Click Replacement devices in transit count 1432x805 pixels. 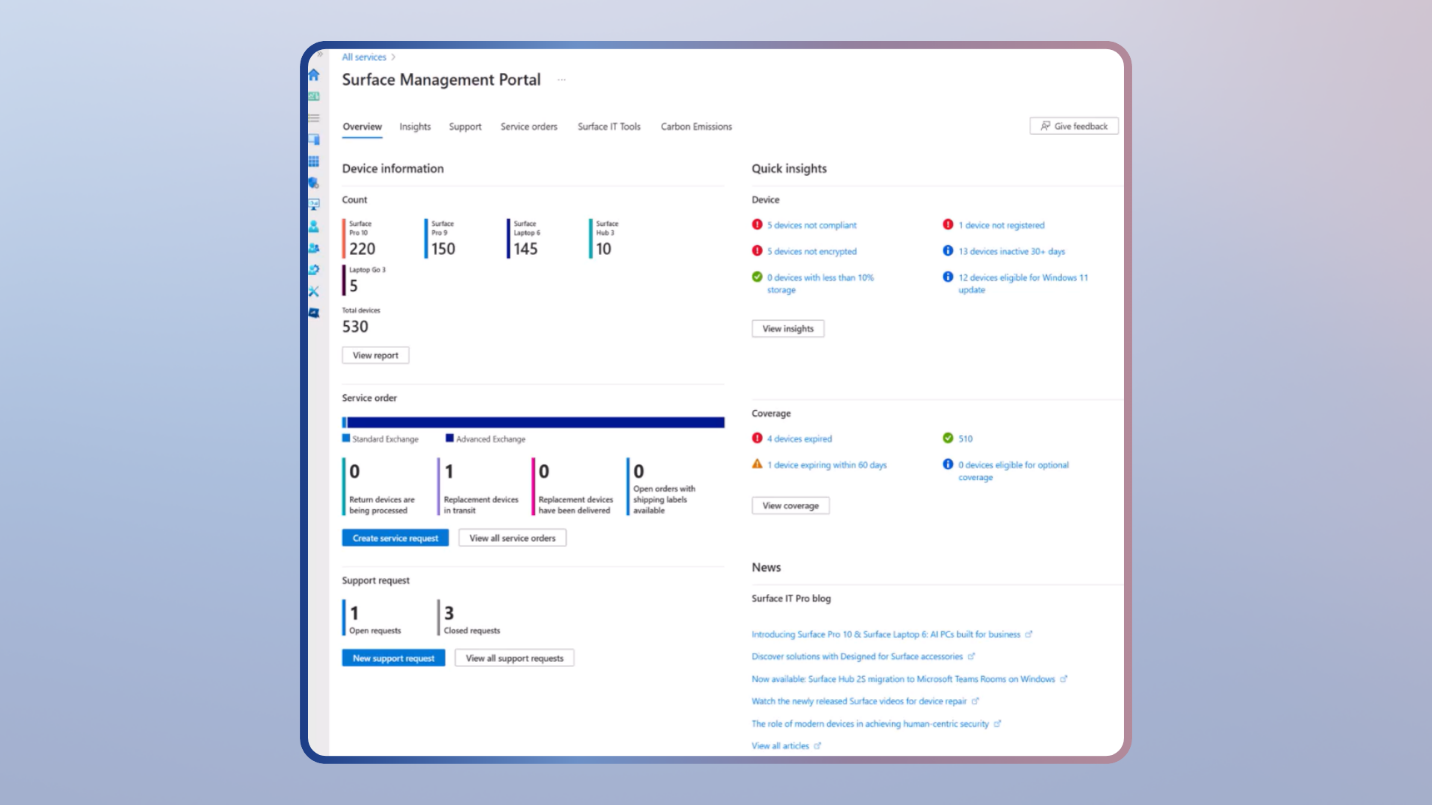(x=449, y=471)
